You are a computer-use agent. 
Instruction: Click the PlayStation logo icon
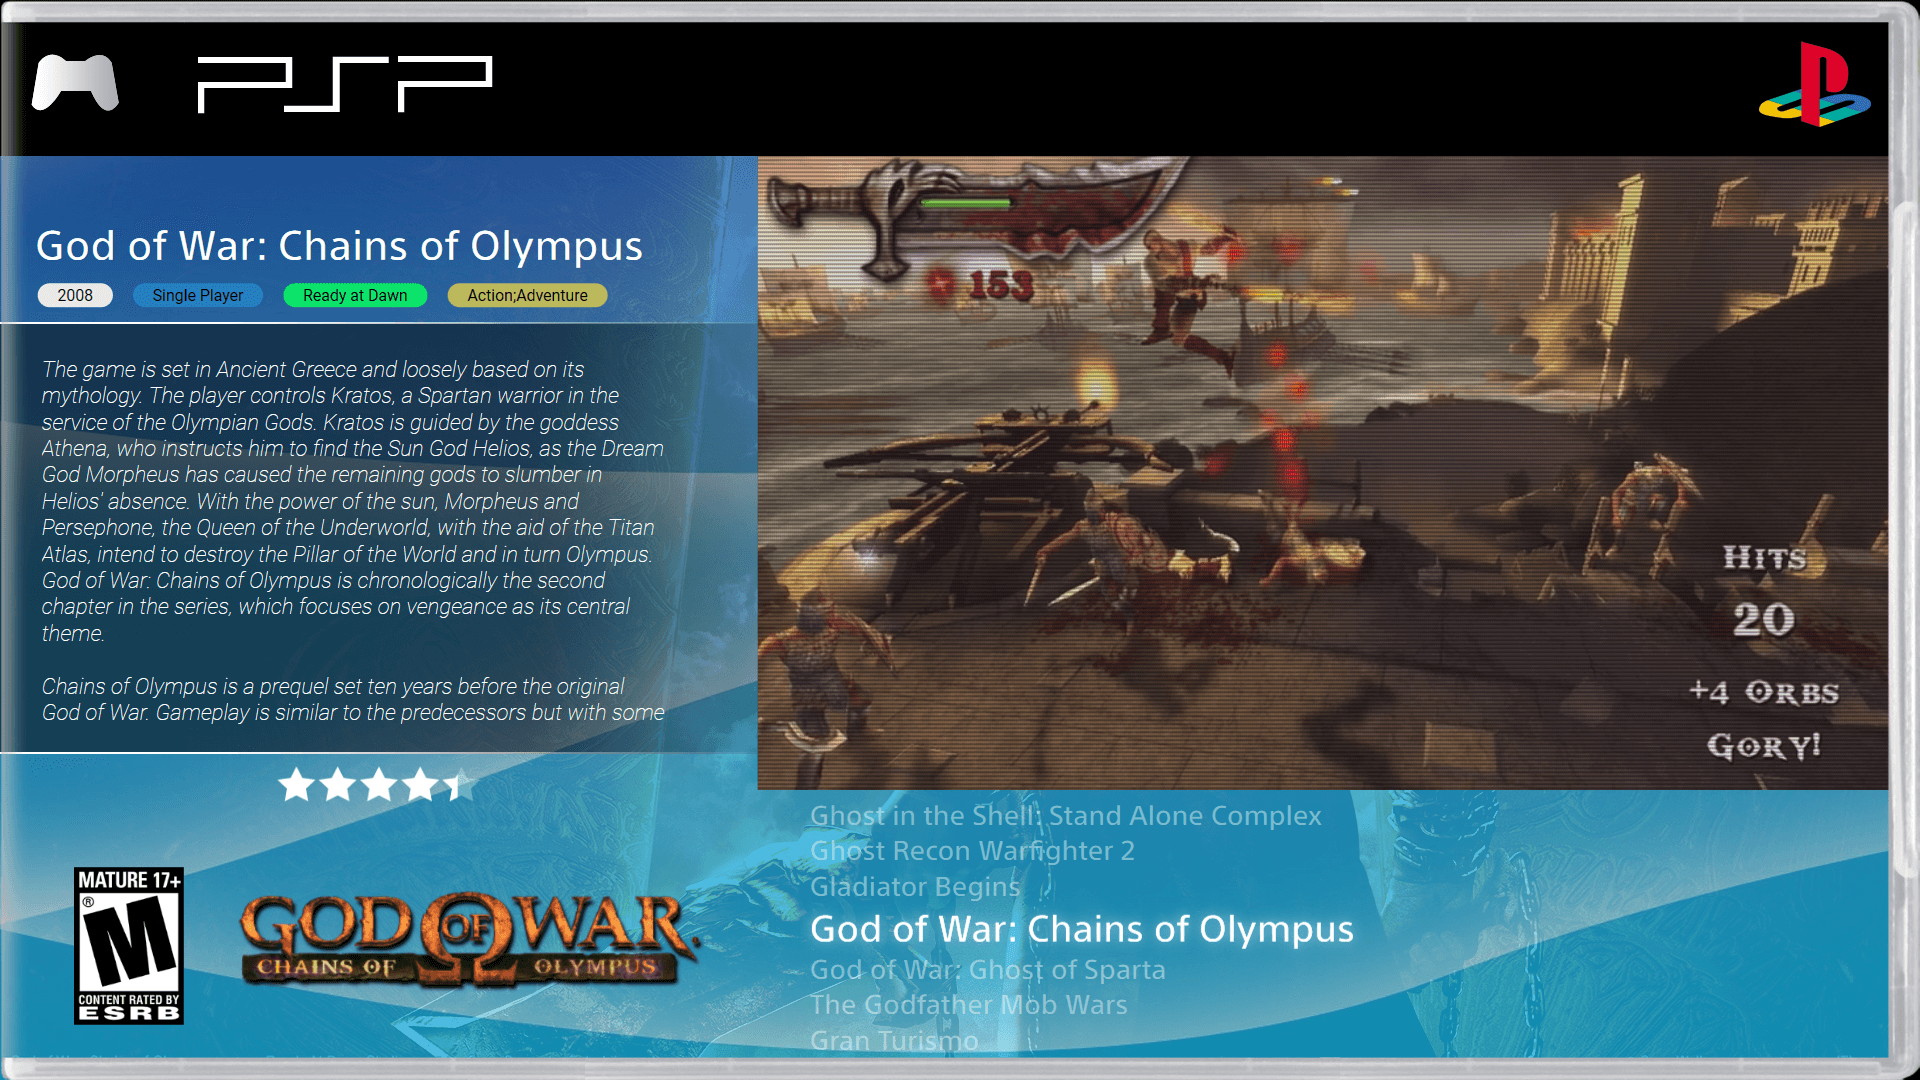coord(1815,84)
